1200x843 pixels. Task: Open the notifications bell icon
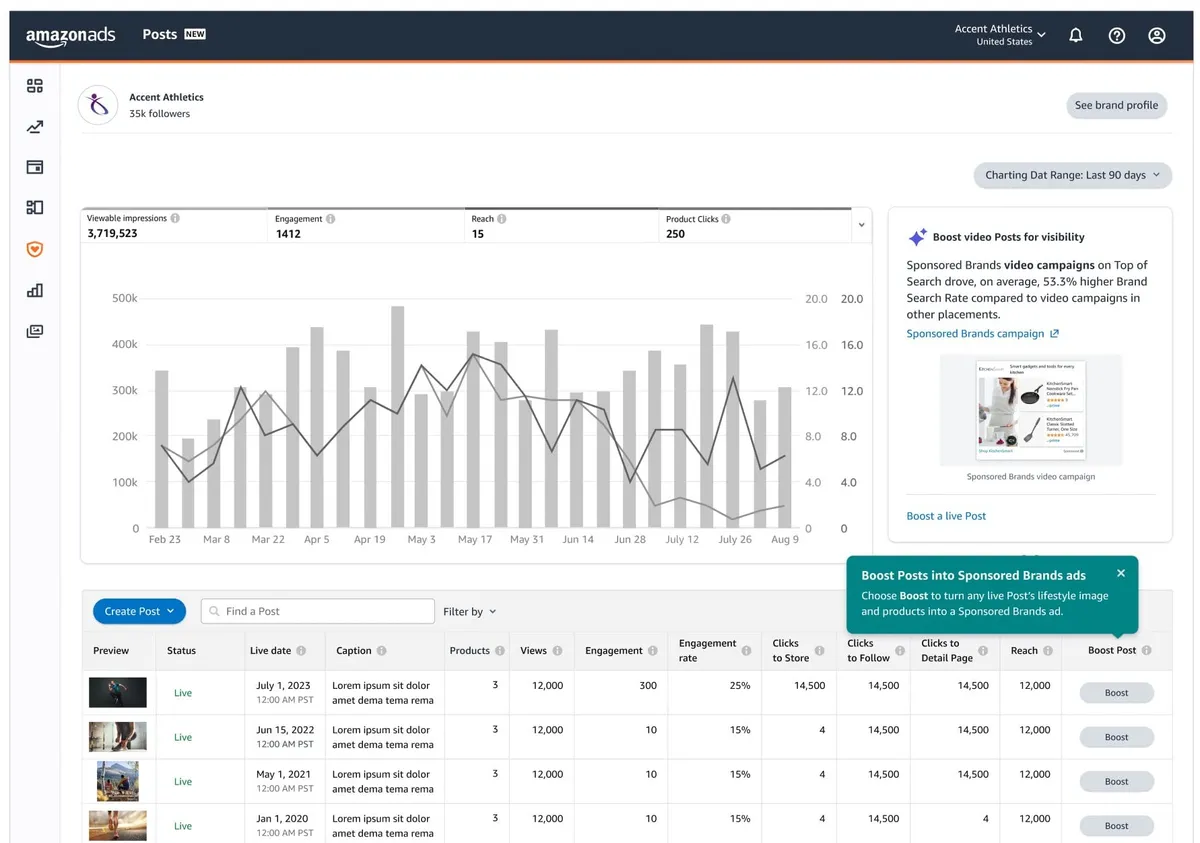click(x=1076, y=35)
